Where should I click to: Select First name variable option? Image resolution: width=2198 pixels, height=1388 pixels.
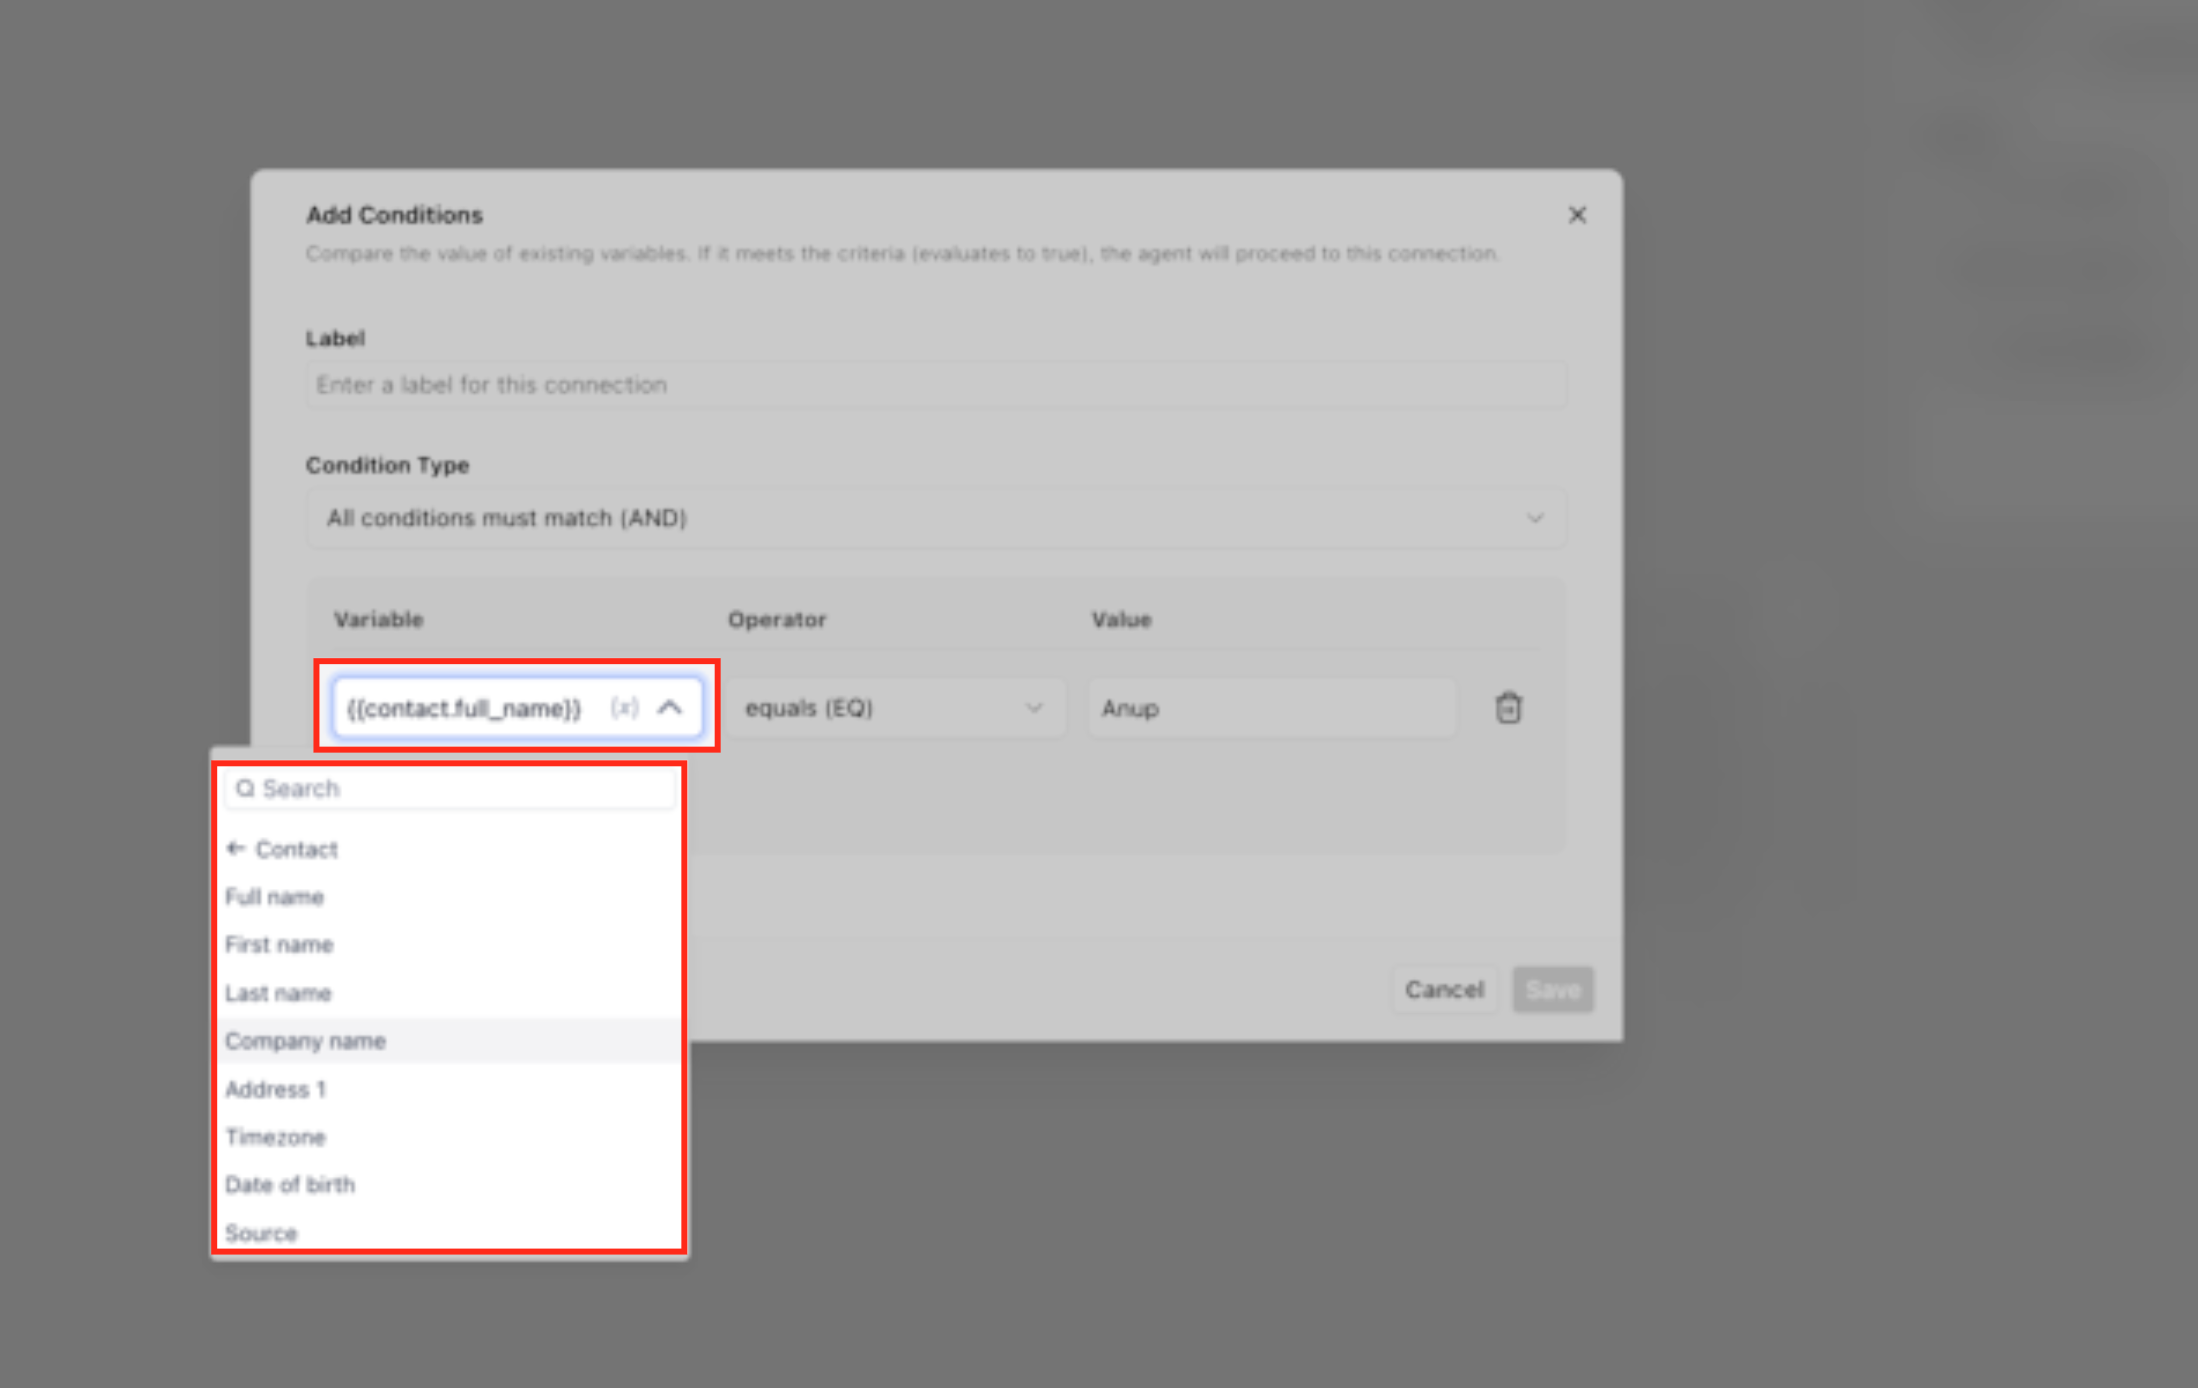point(279,945)
